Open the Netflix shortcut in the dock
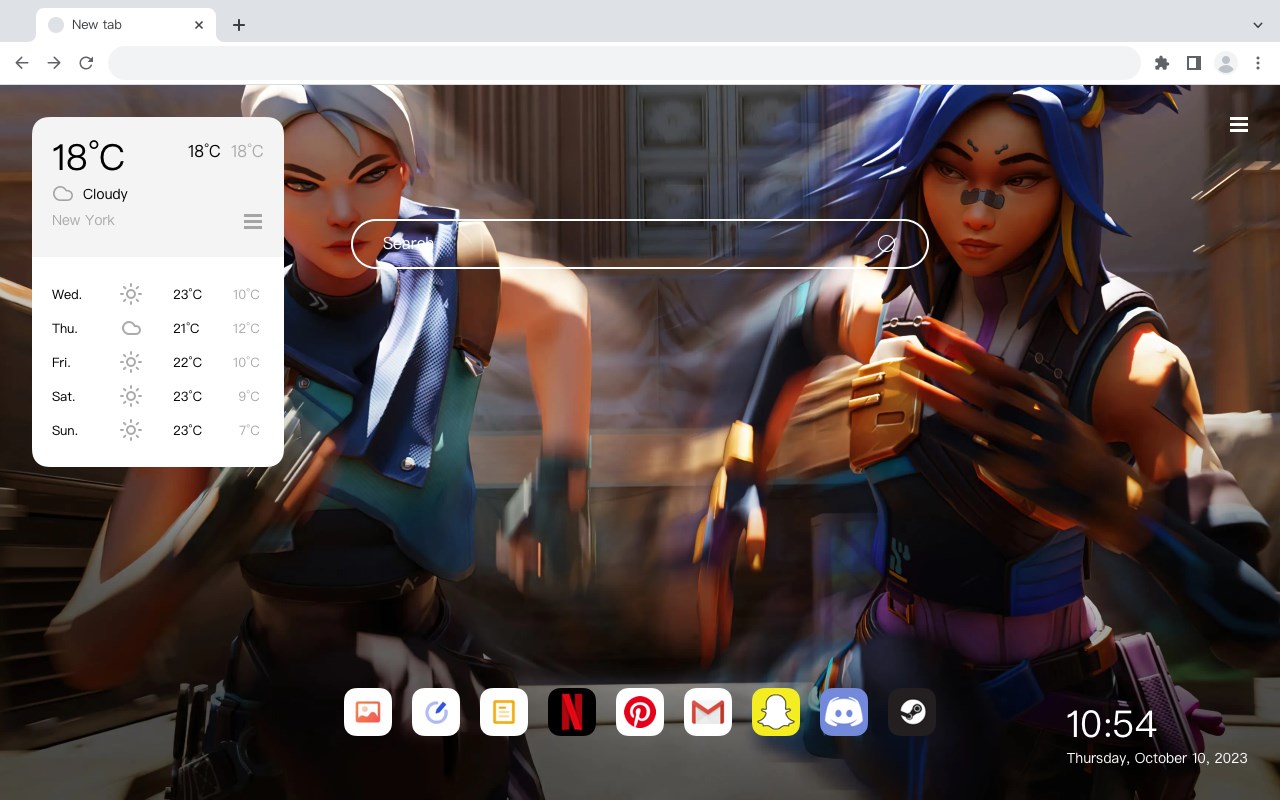 [572, 712]
